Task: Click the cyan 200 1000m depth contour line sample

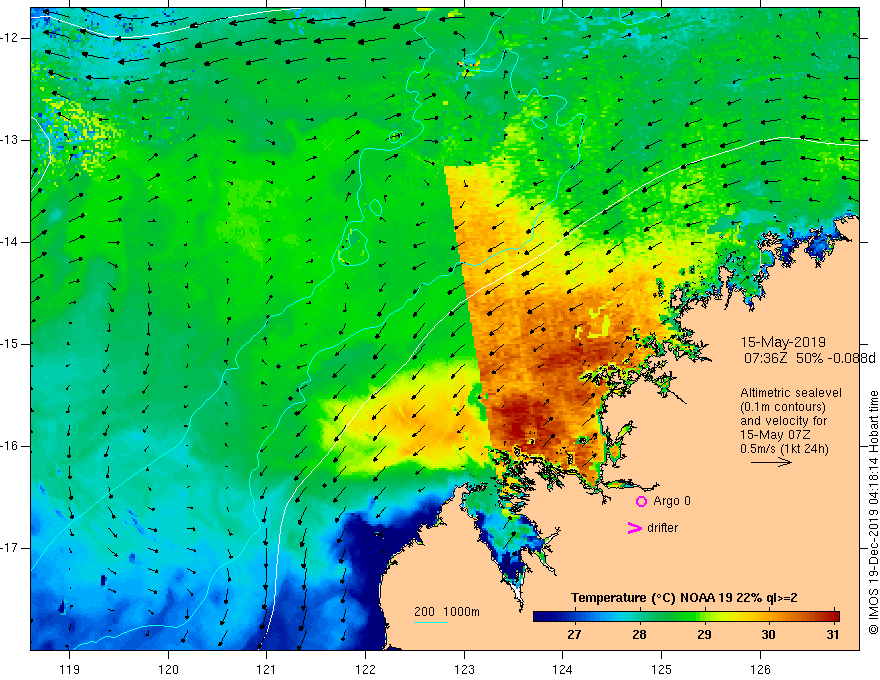Action: pyautogui.click(x=430, y=622)
